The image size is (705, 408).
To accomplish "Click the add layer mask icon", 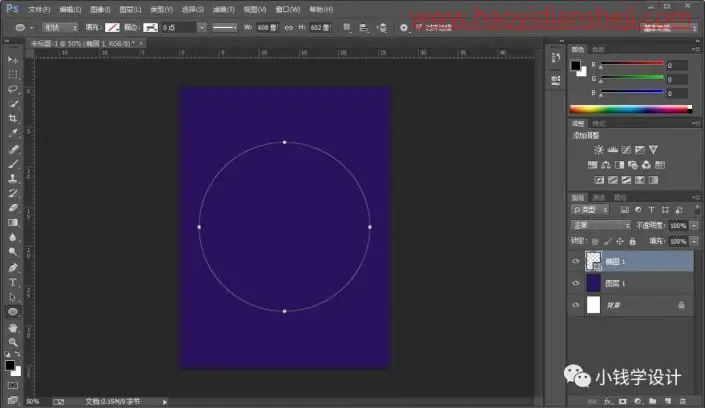I will [x=623, y=401].
